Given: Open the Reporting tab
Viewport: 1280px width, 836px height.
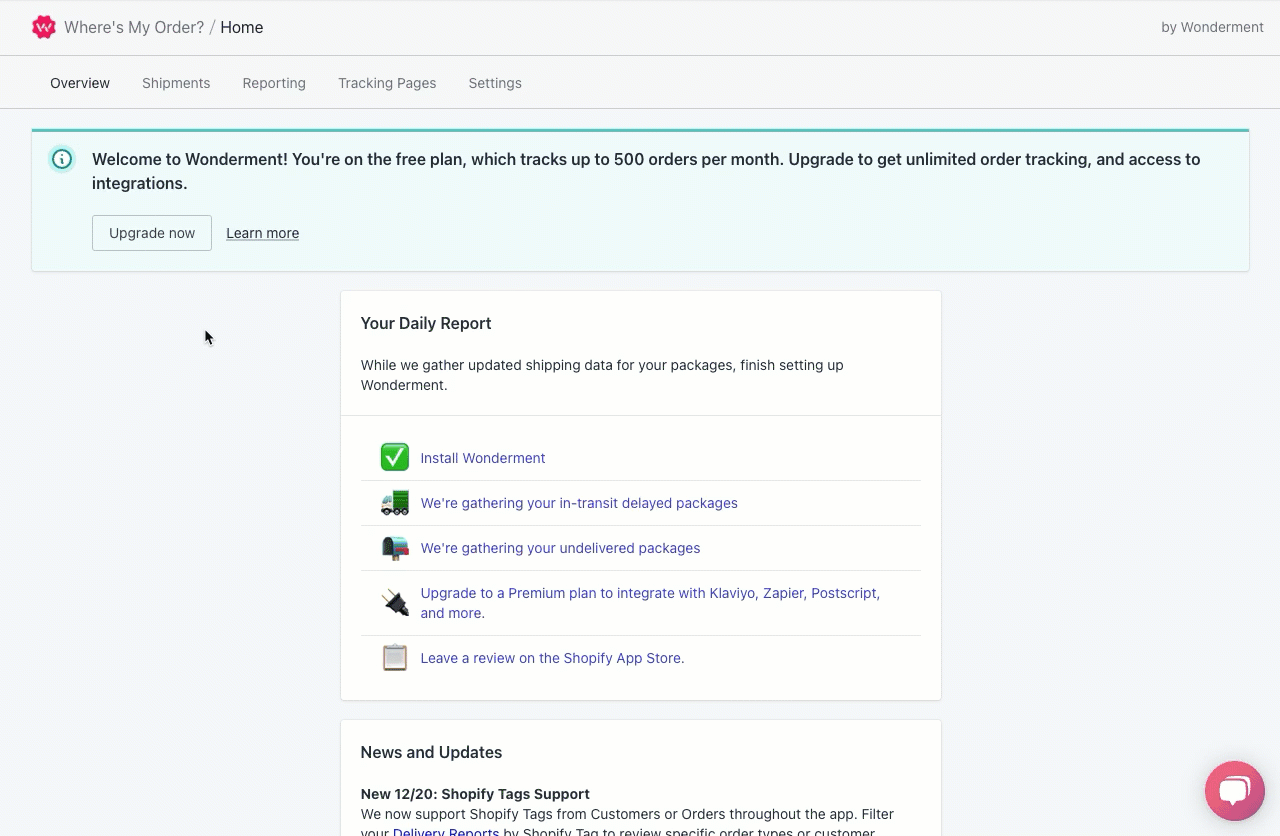Looking at the screenshot, I should coord(274,83).
